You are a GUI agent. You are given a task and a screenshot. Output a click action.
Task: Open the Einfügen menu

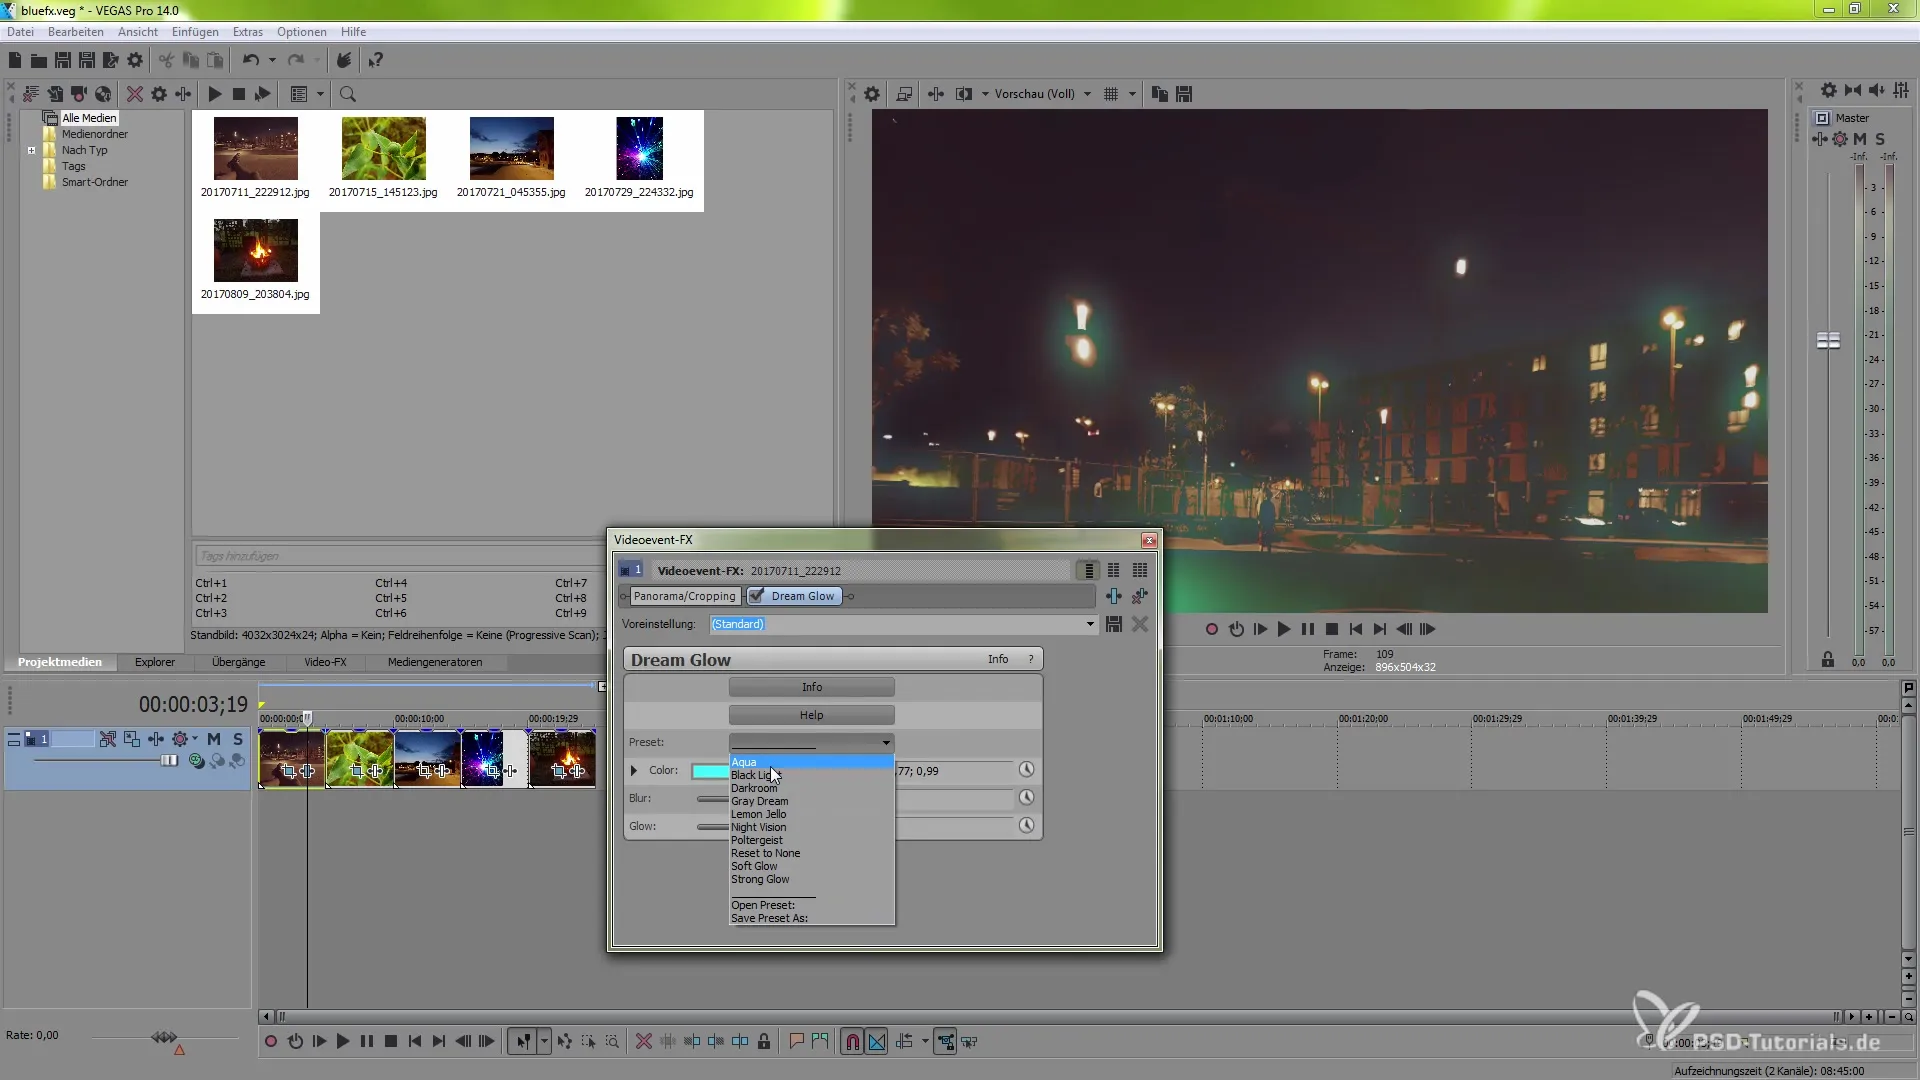pos(195,32)
